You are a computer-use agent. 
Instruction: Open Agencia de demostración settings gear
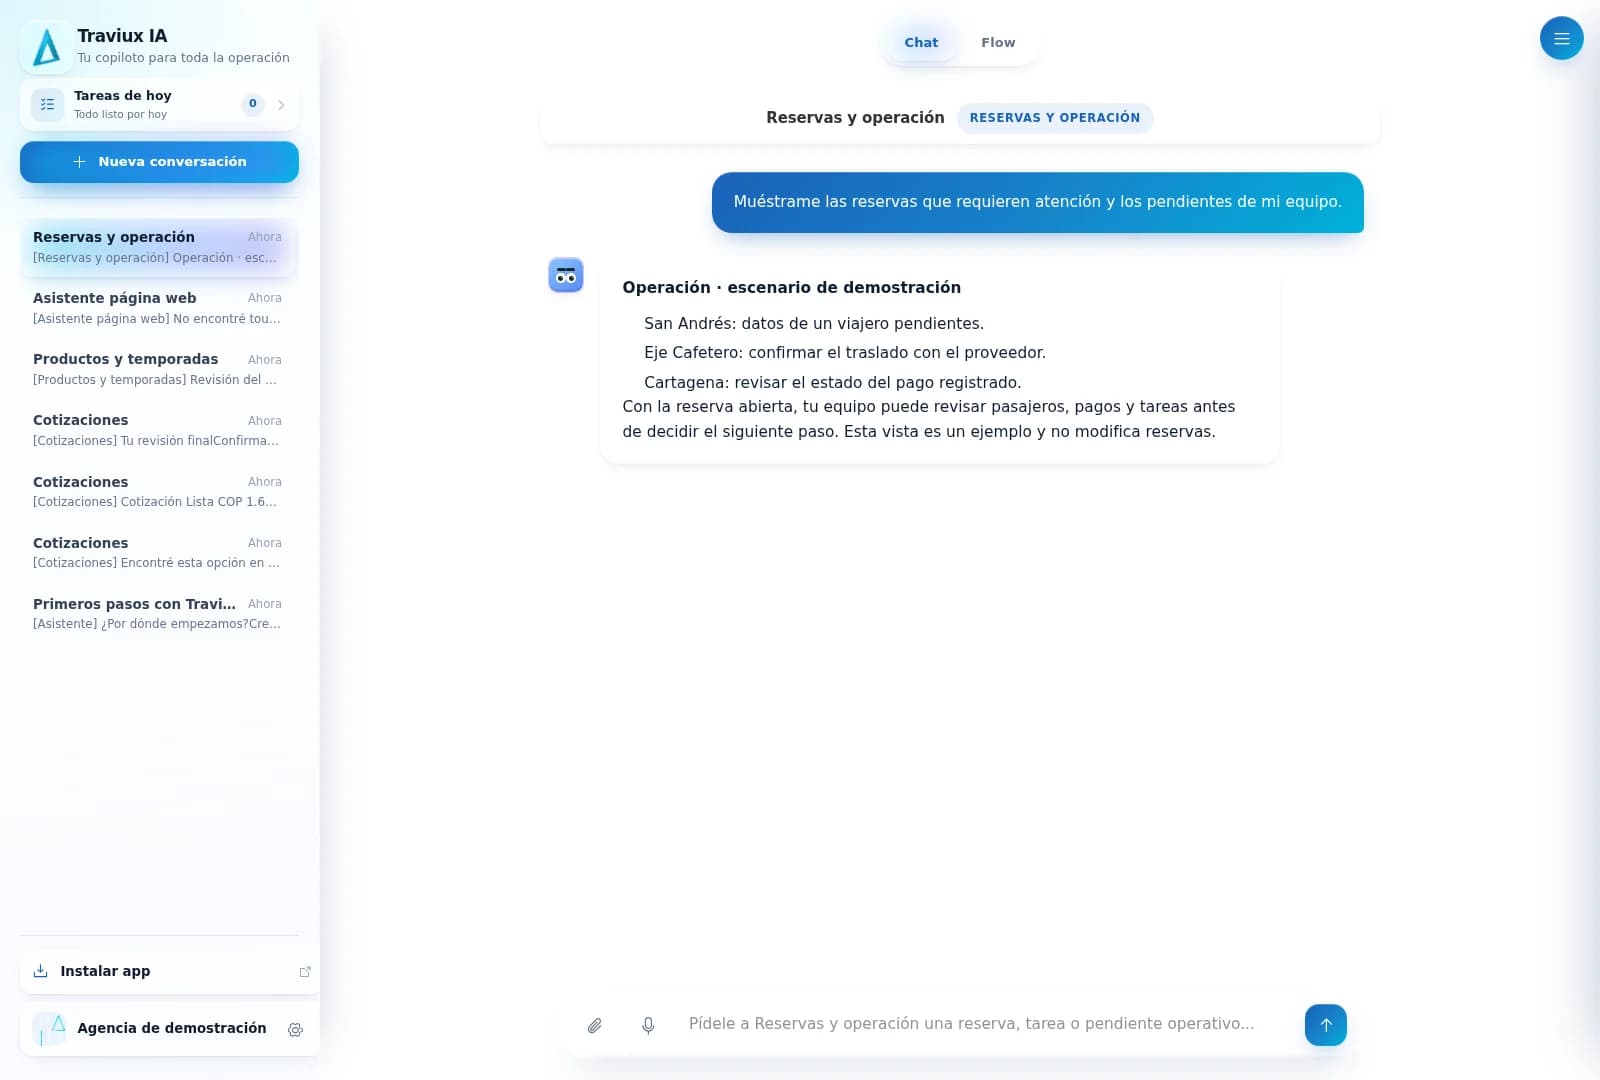(x=295, y=1030)
